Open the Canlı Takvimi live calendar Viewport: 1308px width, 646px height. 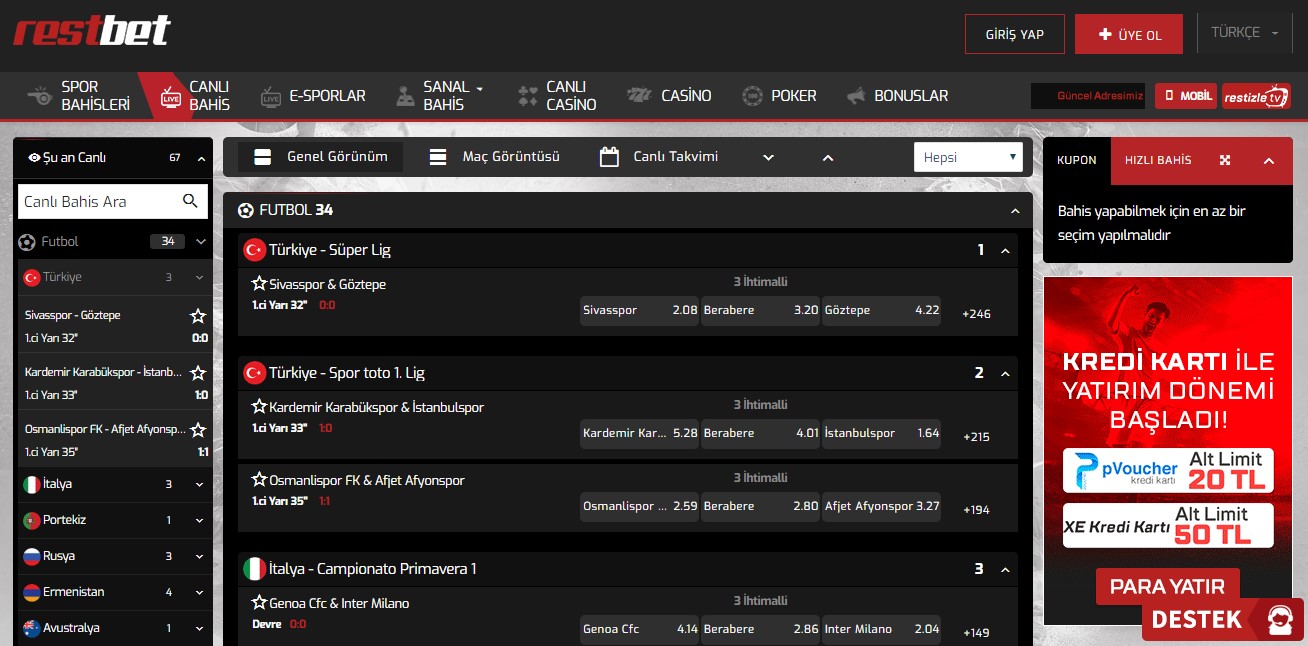coord(659,157)
